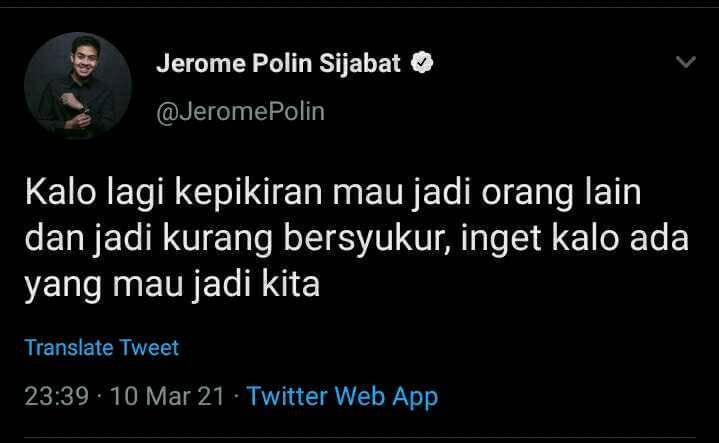Open the Jerome Polin Sijabat display name

pyautogui.click(x=278, y=63)
